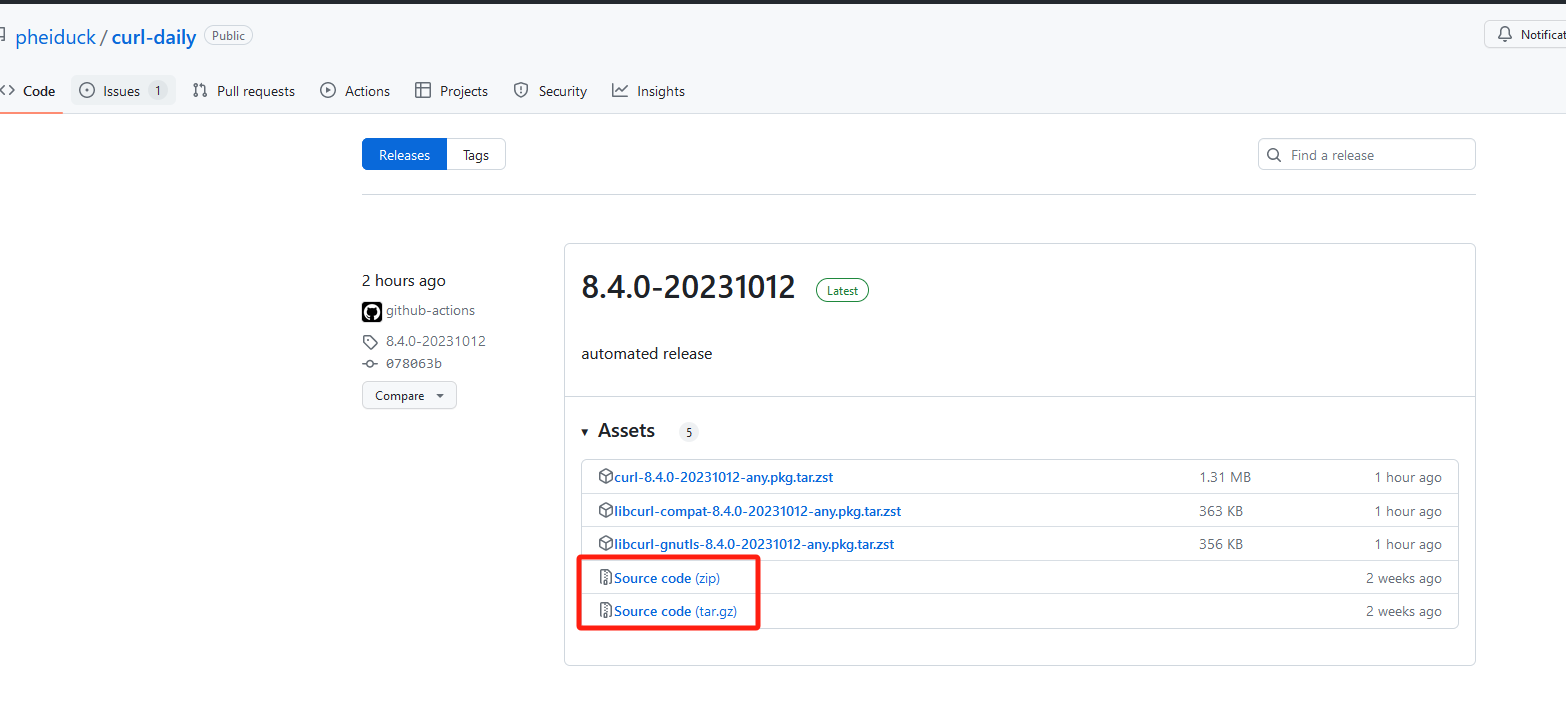This screenshot has height=714, width=1566.
Task: Open commit 078063b
Action: pyautogui.click(x=413, y=364)
